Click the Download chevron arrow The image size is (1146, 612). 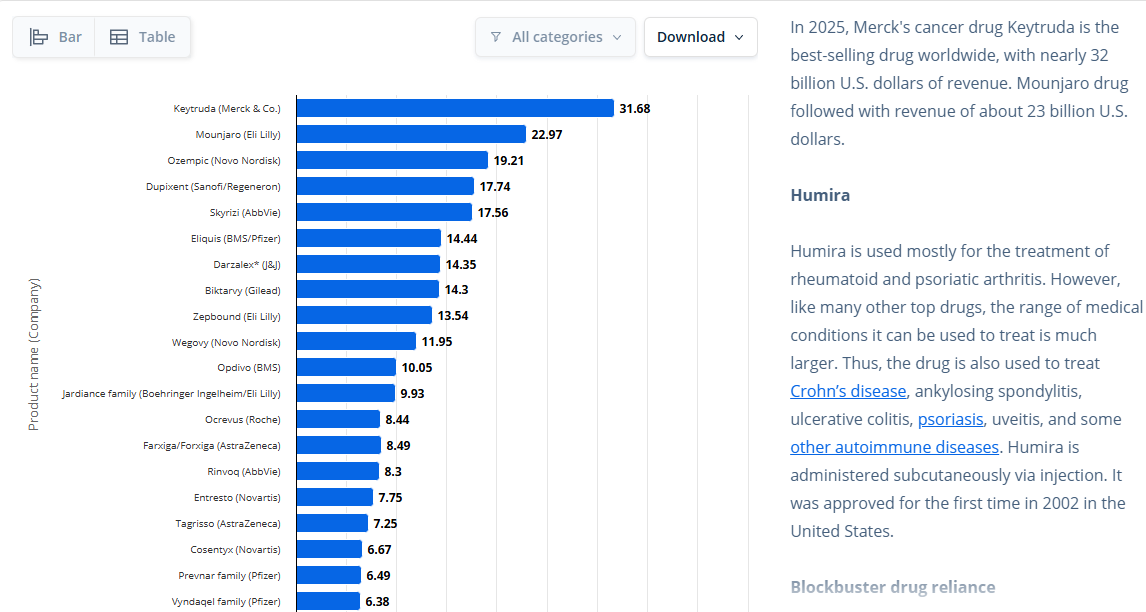point(739,37)
